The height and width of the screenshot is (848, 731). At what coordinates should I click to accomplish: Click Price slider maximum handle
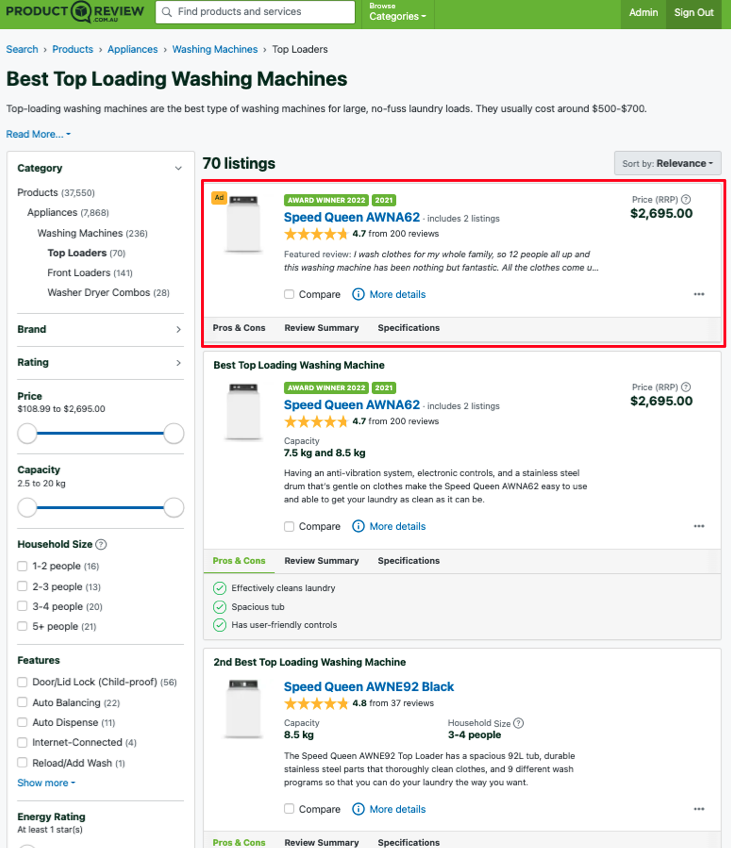pos(174,433)
